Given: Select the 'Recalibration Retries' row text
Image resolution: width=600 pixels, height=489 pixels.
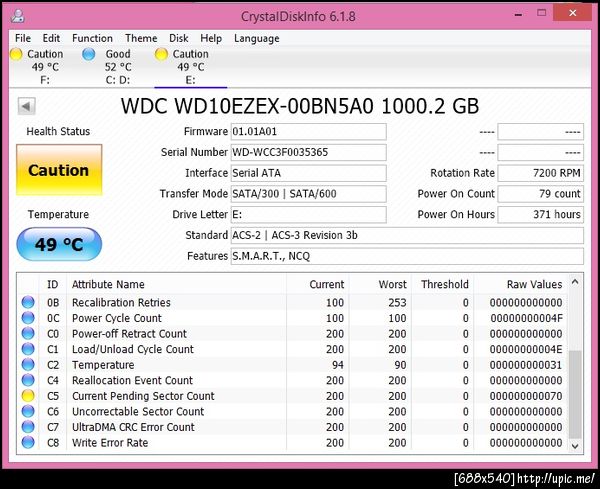Looking at the screenshot, I should 121,303.
